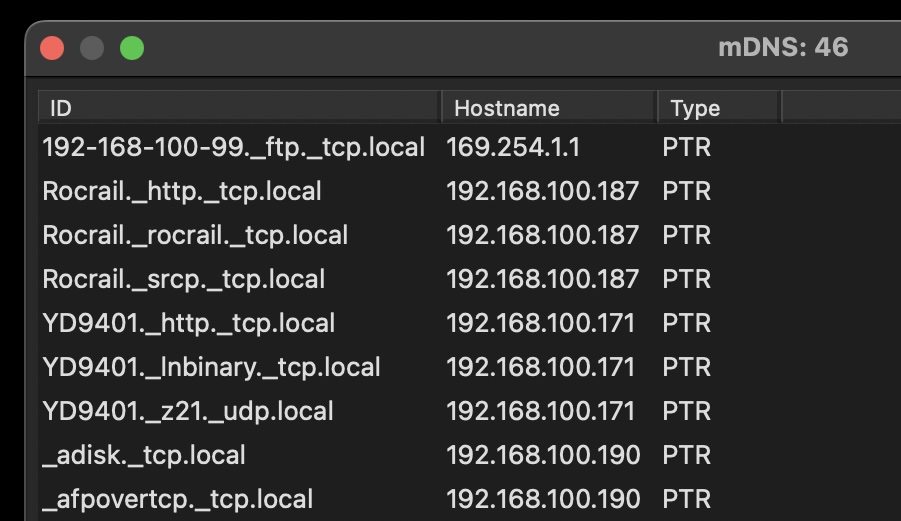This screenshot has height=521, width=901.
Task: Click the 169.254.1.1 hostname cell
Action: pyautogui.click(x=512, y=147)
